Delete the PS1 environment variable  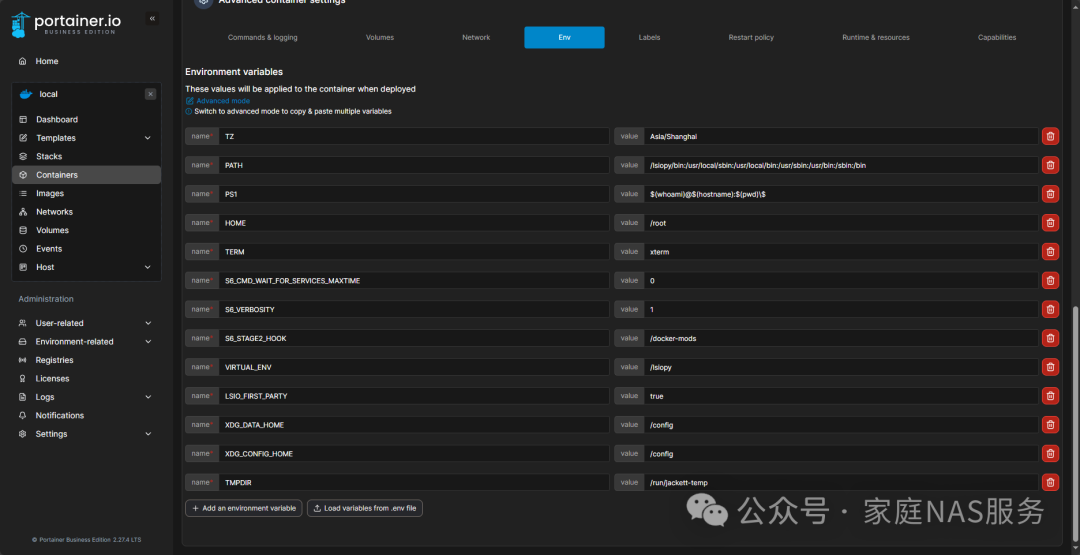point(1050,194)
